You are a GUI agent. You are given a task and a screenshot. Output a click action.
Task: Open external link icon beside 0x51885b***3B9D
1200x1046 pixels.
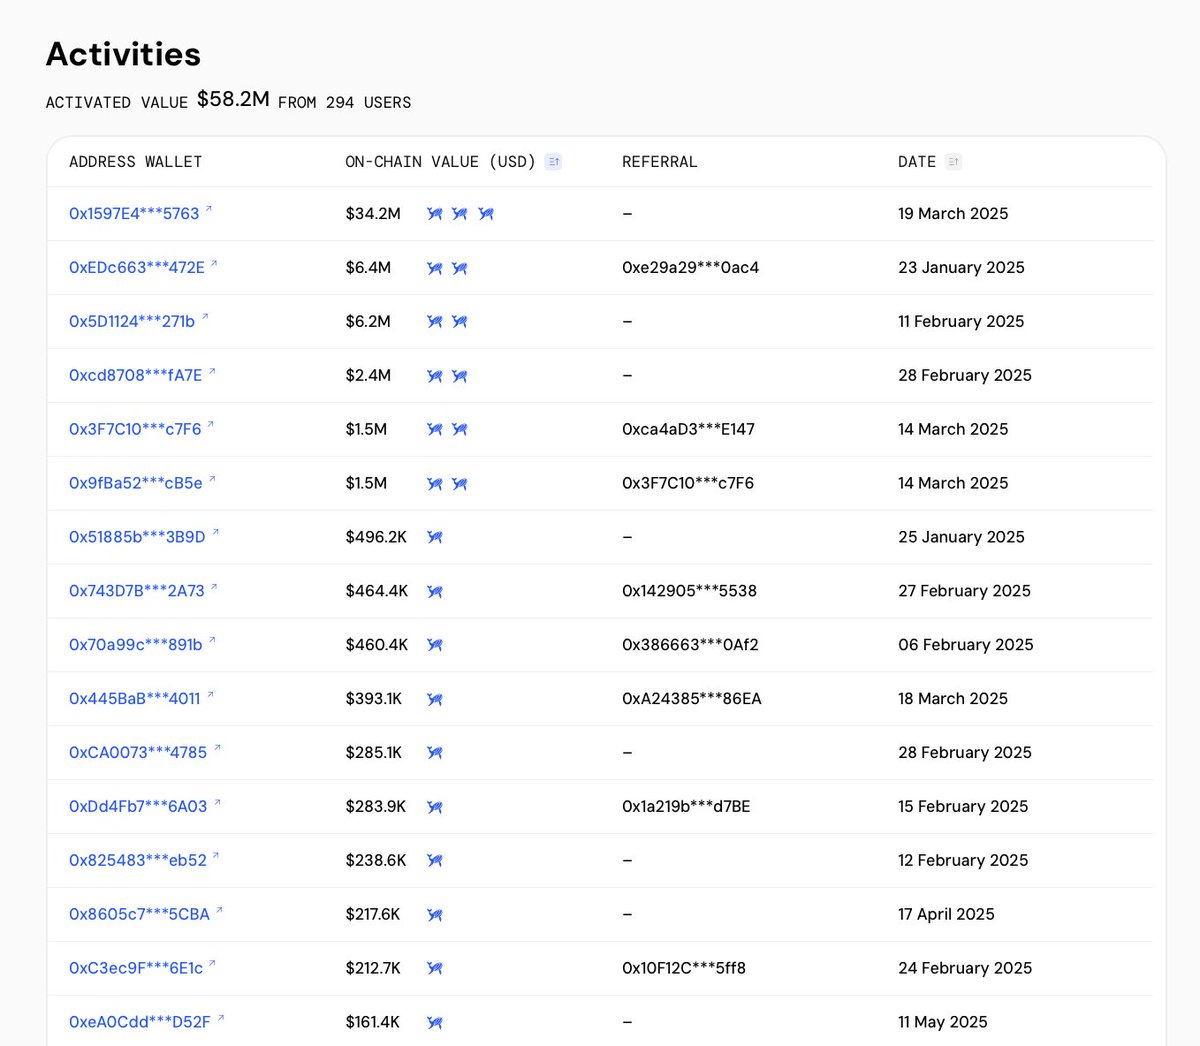pos(215,534)
